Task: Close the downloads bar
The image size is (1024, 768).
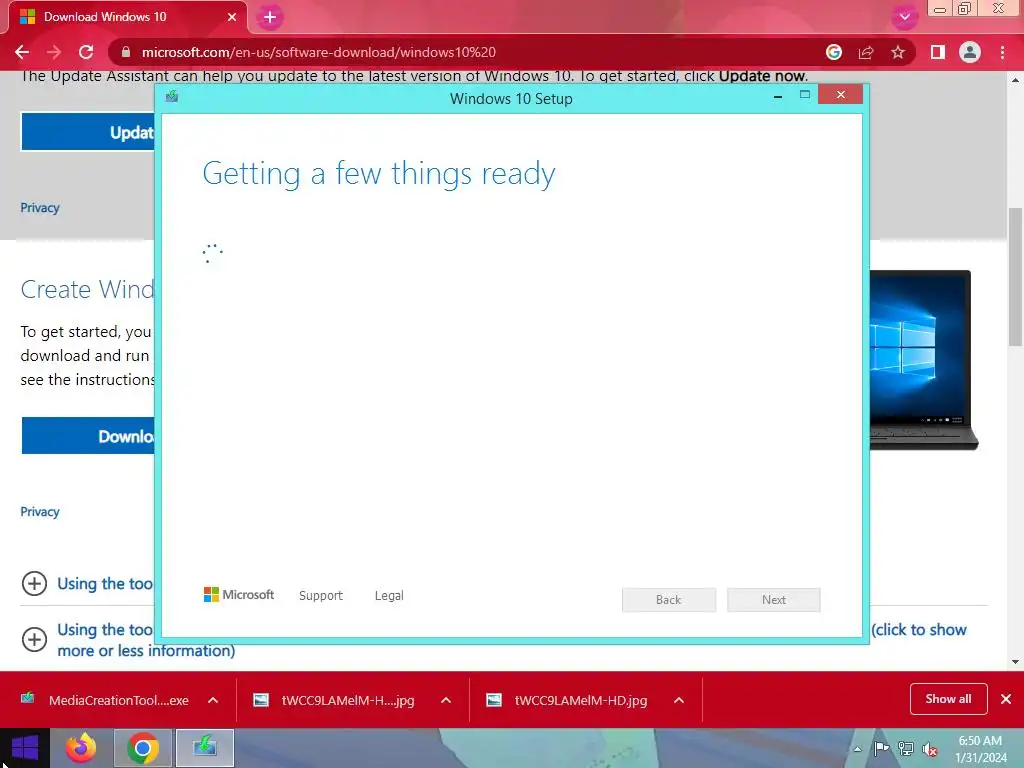Action: point(1006,699)
